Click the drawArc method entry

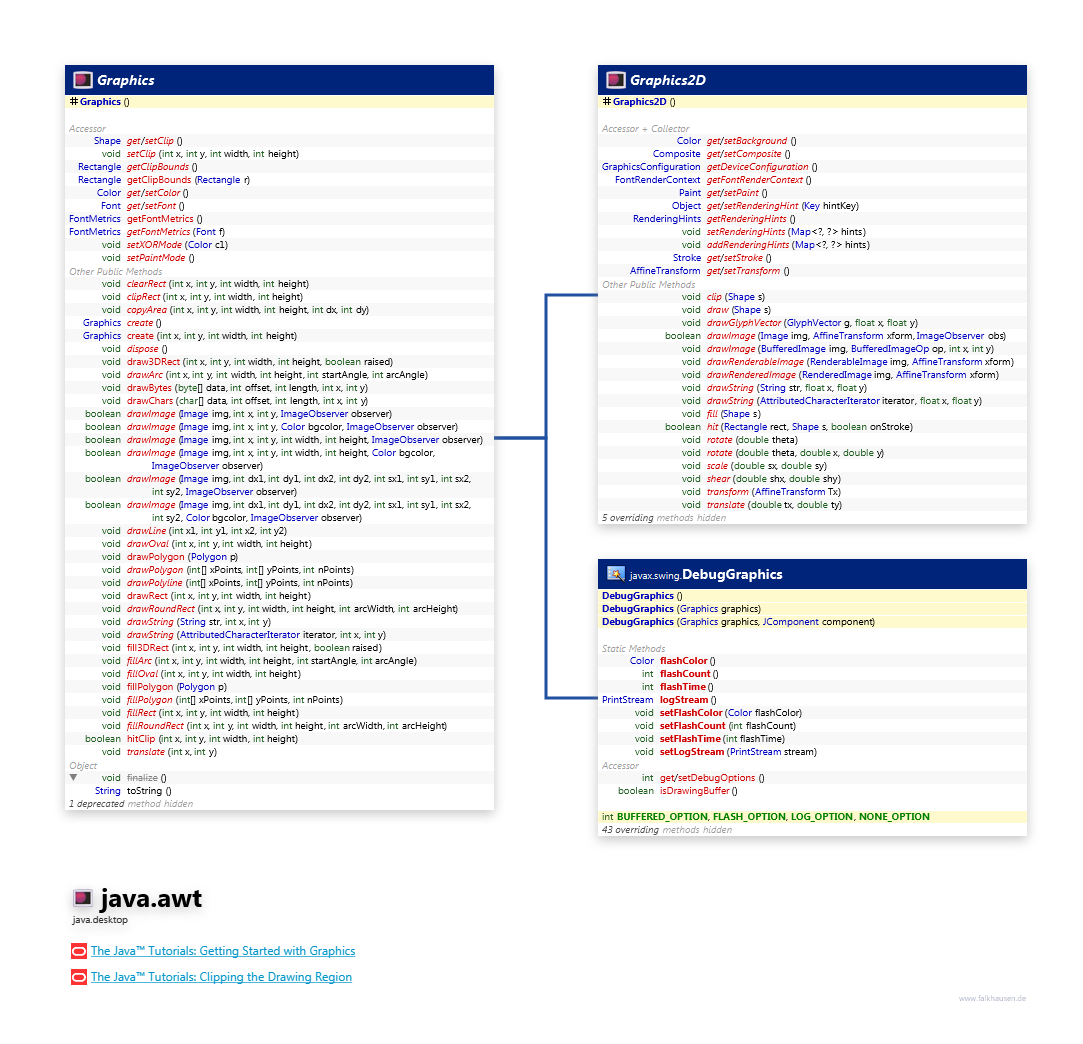point(145,375)
